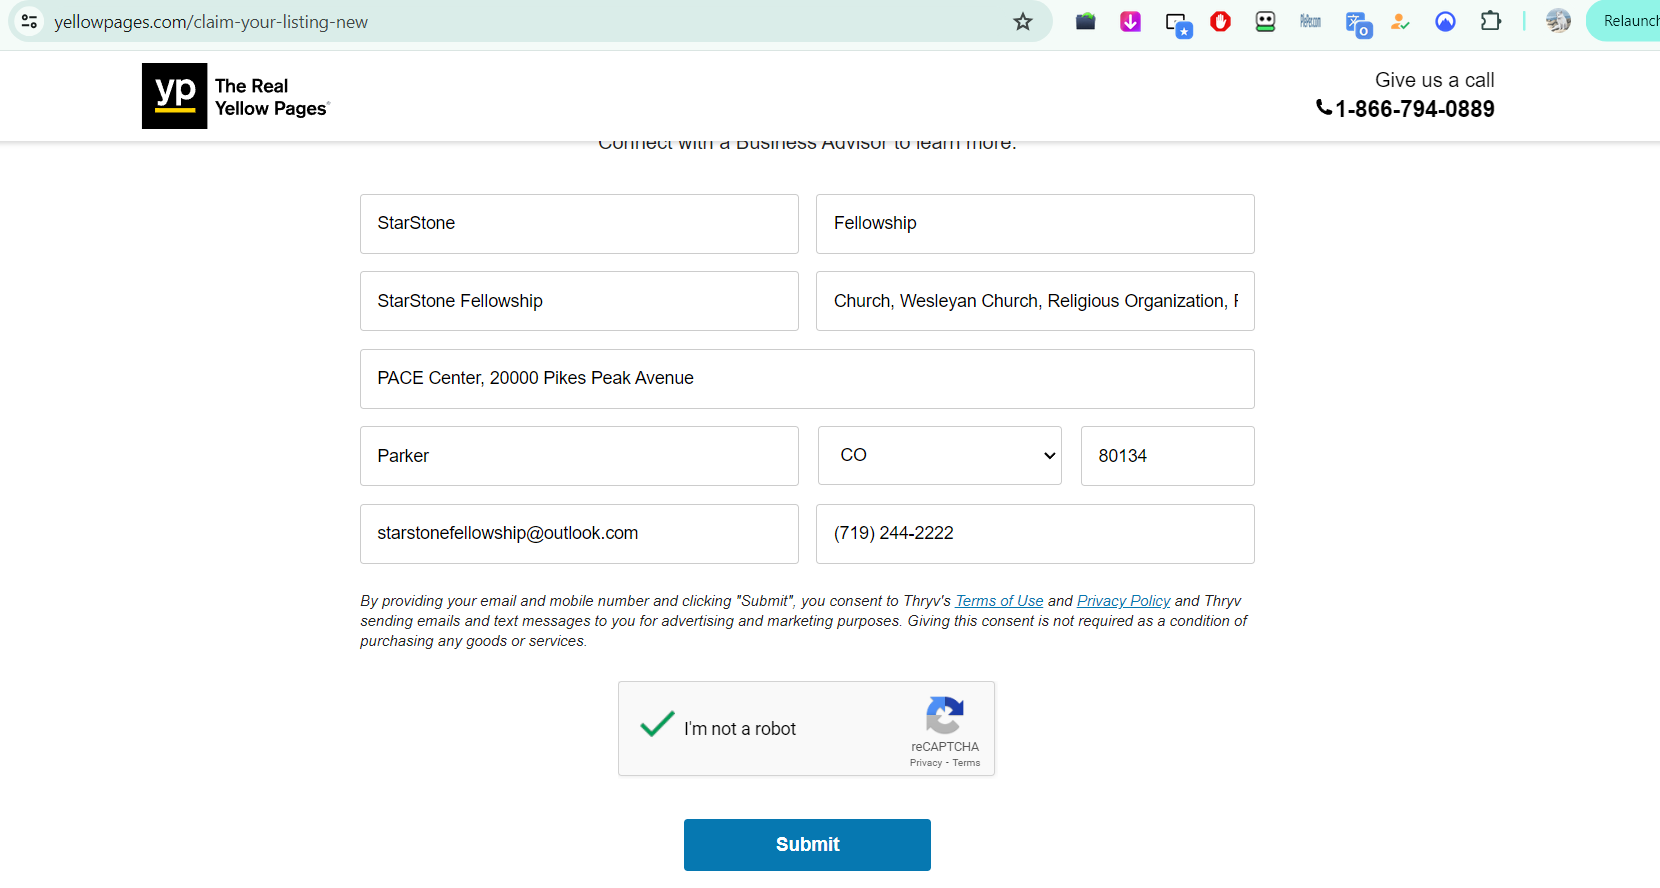Edit the ZIP code field 80134

[x=1167, y=456]
